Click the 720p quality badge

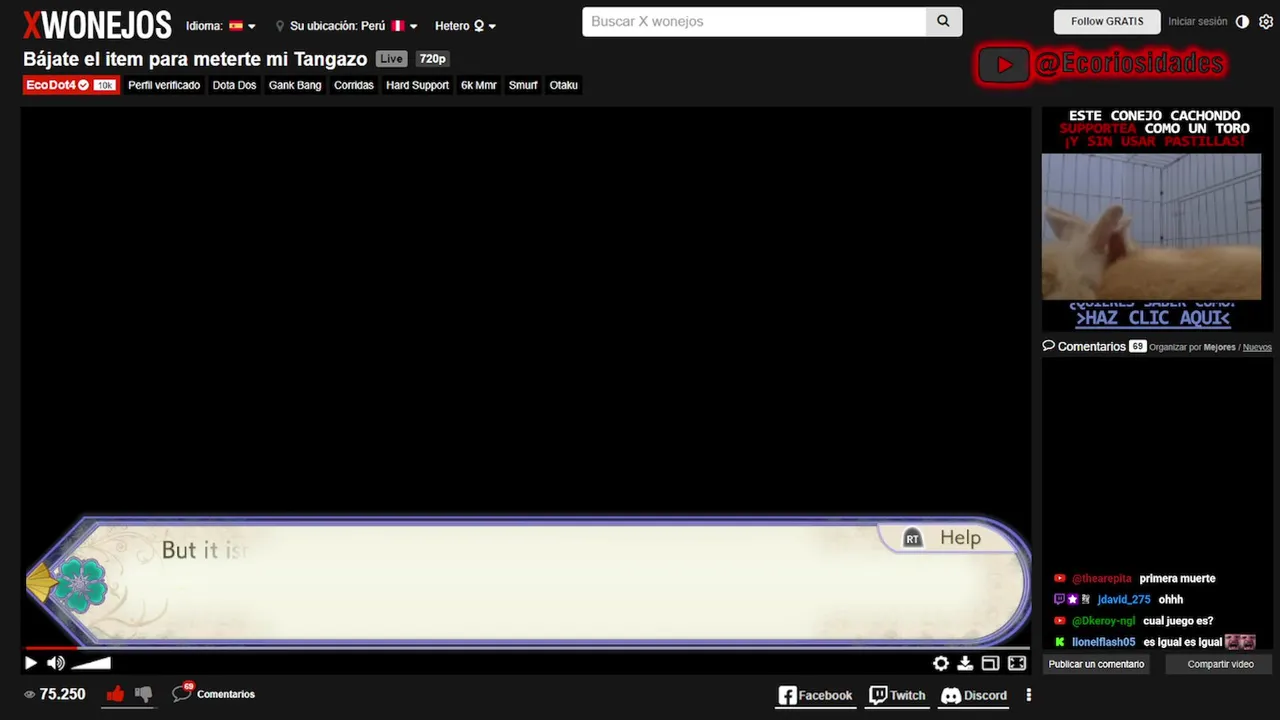[432, 59]
